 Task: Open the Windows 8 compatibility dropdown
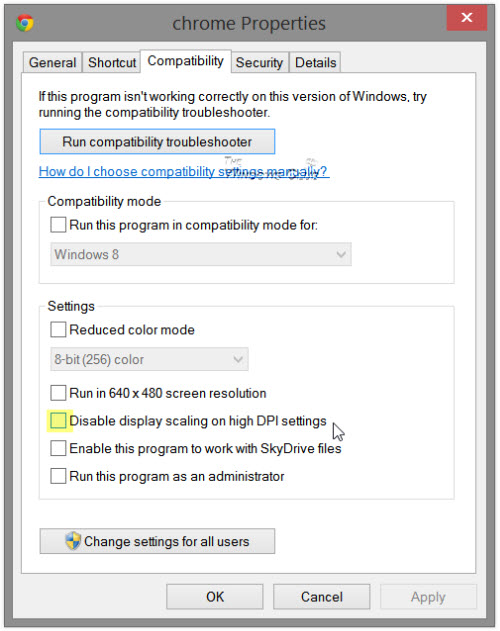point(201,254)
